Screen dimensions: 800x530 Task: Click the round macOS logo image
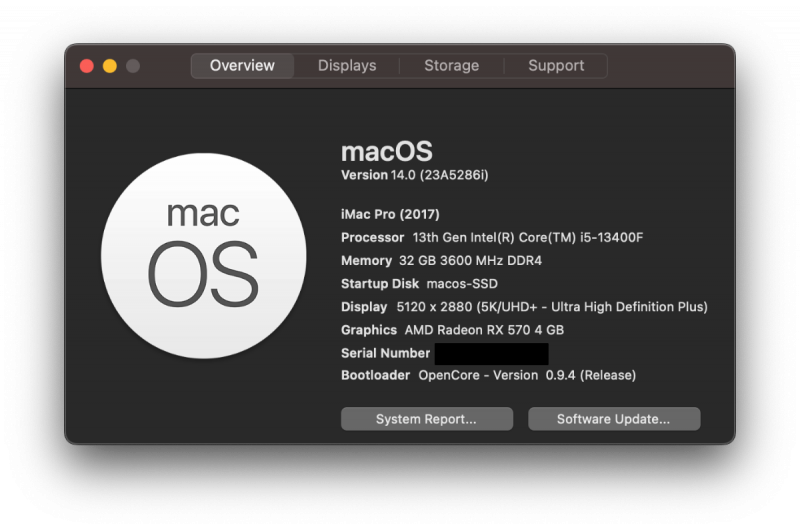pyautogui.click(x=204, y=256)
